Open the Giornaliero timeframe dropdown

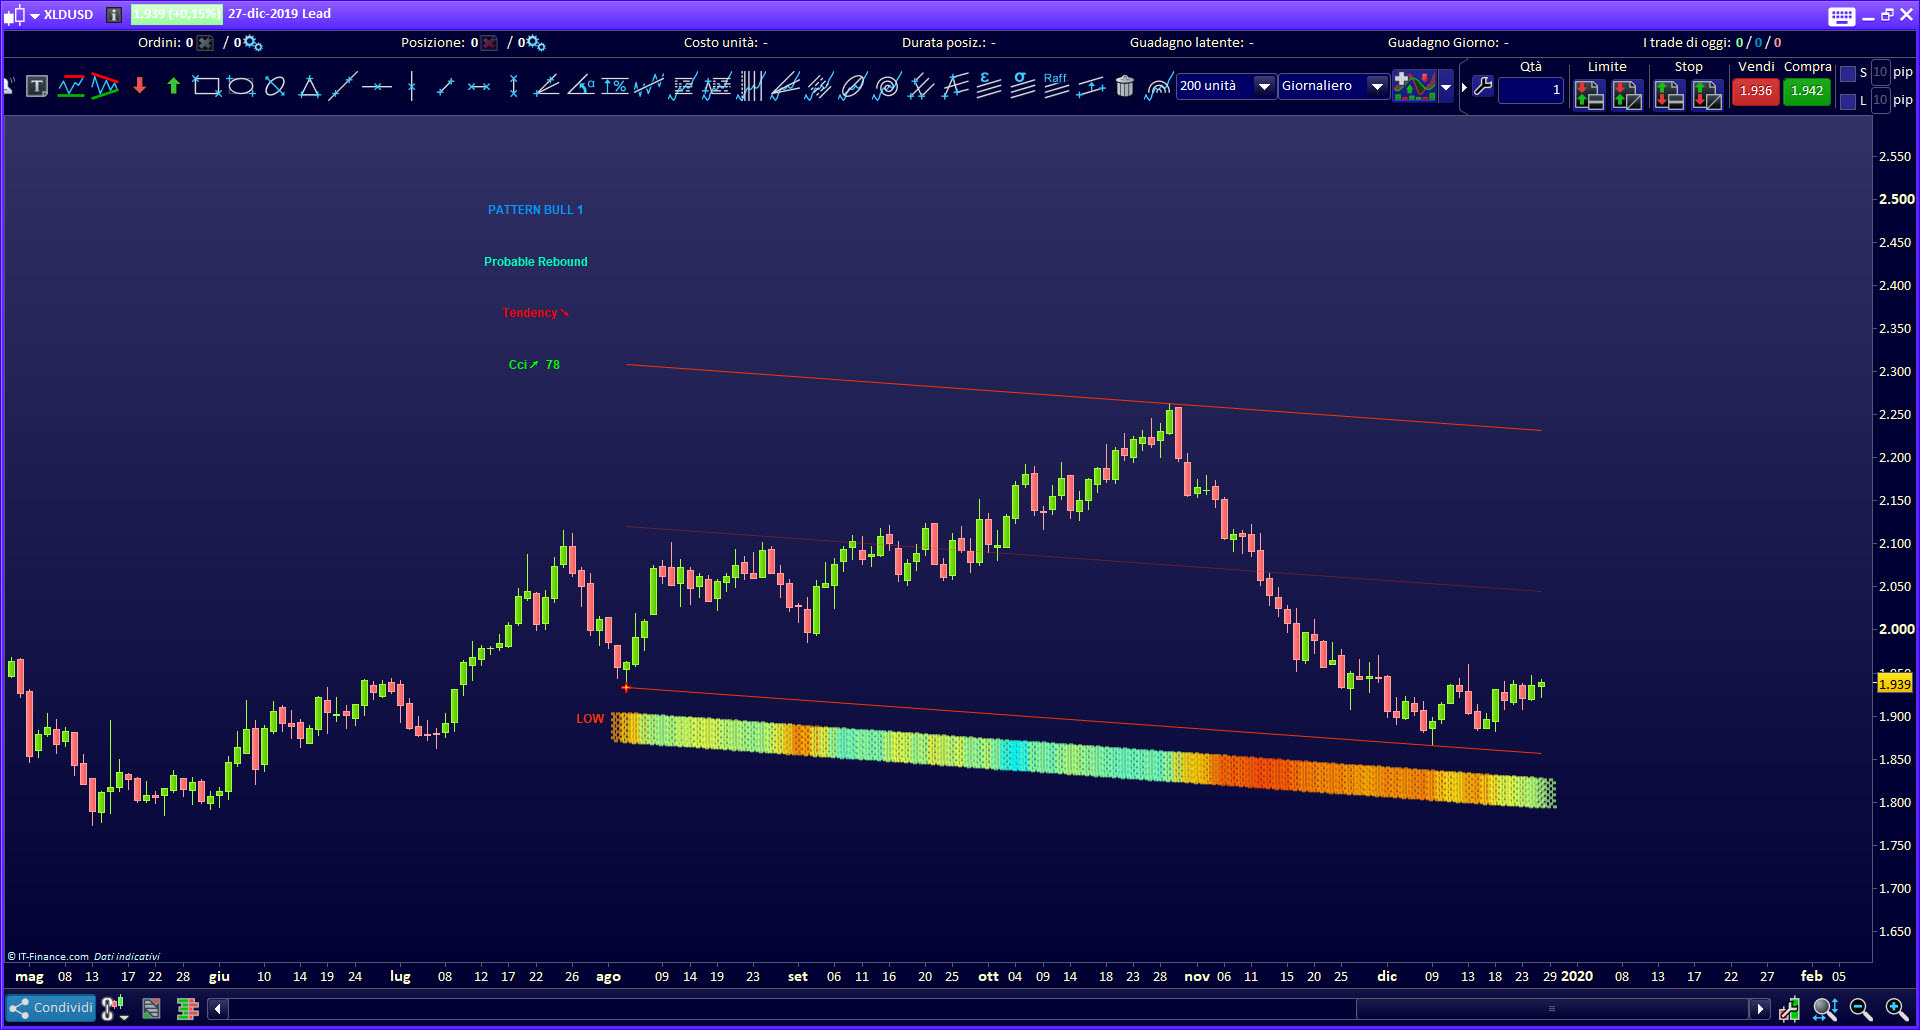(x=1377, y=86)
